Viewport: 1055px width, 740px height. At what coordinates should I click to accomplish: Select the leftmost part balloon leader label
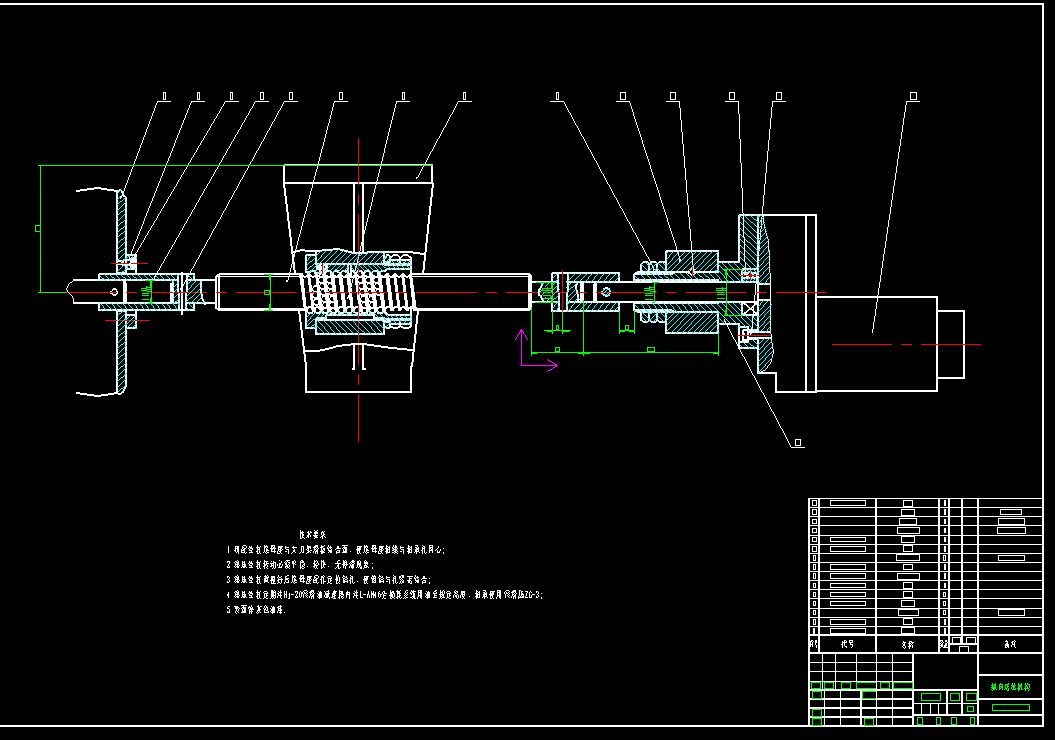click(163, 97)
